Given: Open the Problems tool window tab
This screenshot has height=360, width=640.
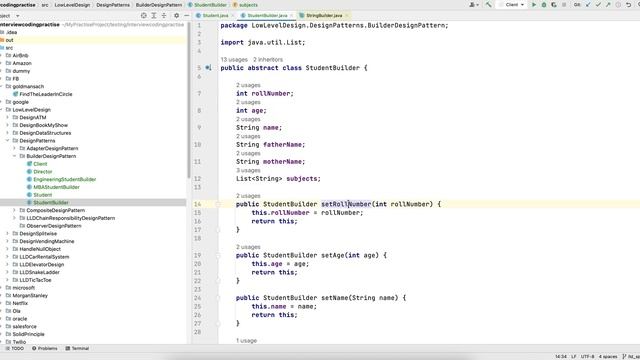Looking at the screenshot, I should 44,348.
